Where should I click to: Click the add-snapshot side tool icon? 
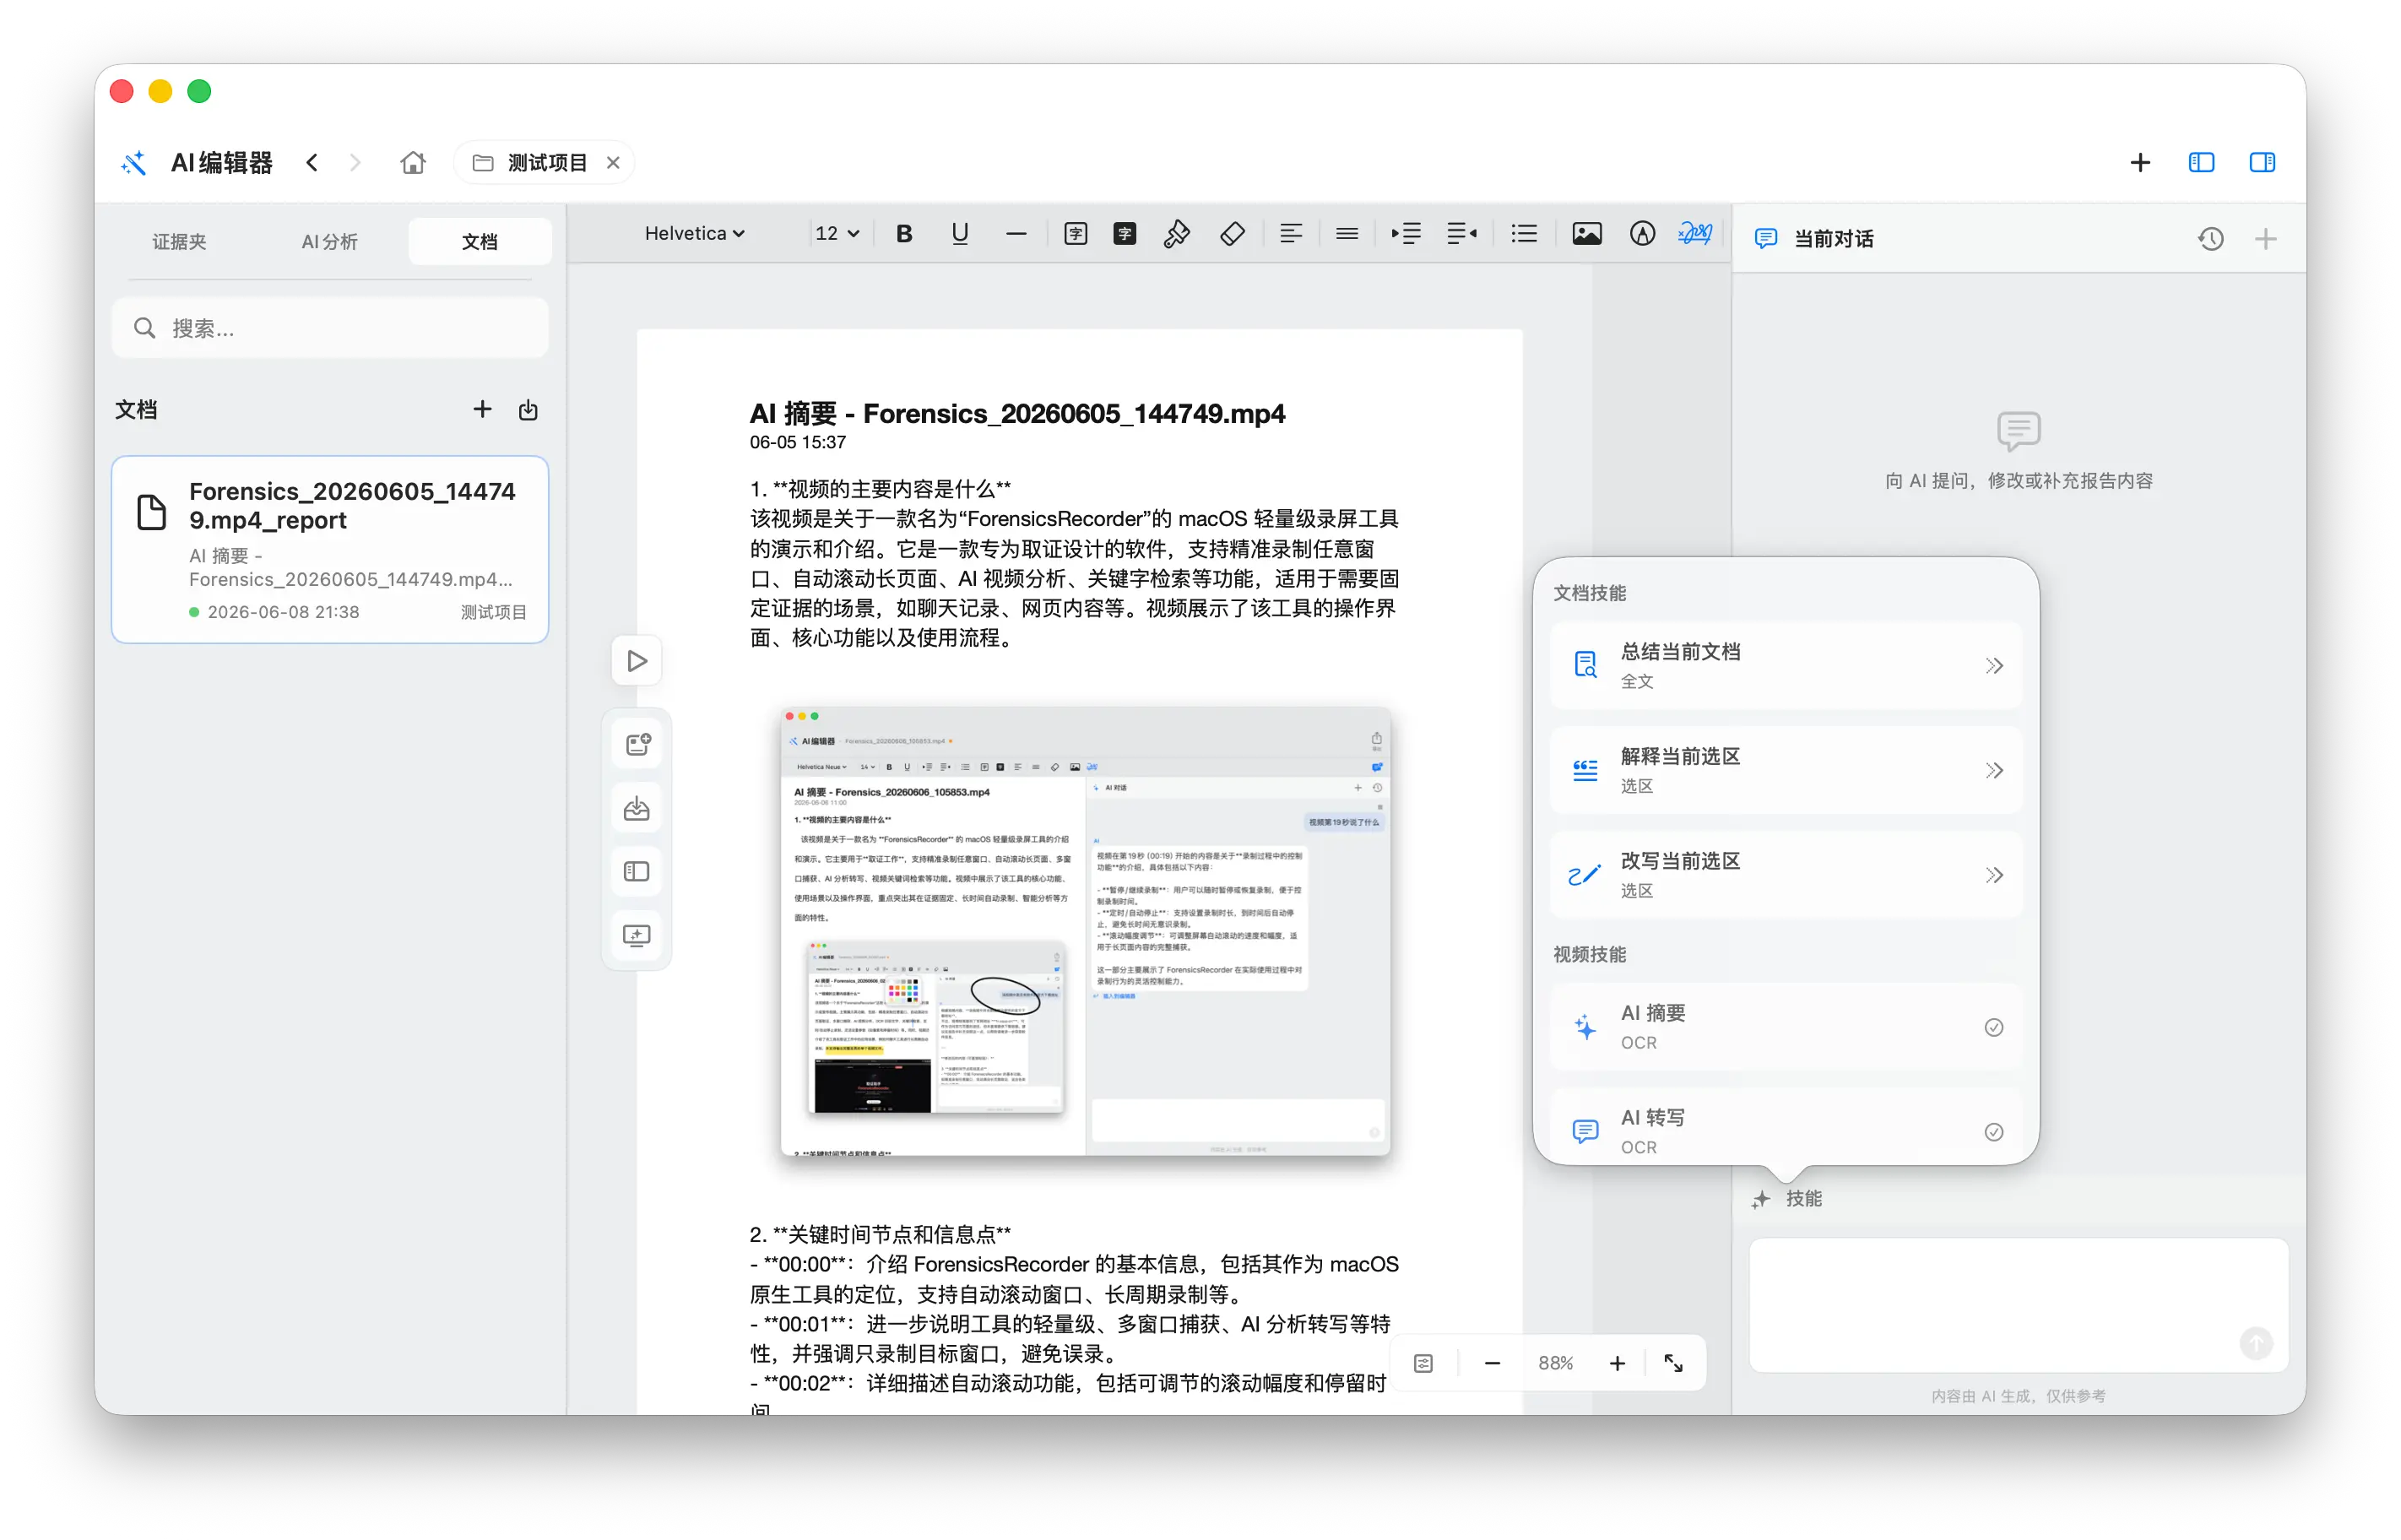[x=636, y=744]
